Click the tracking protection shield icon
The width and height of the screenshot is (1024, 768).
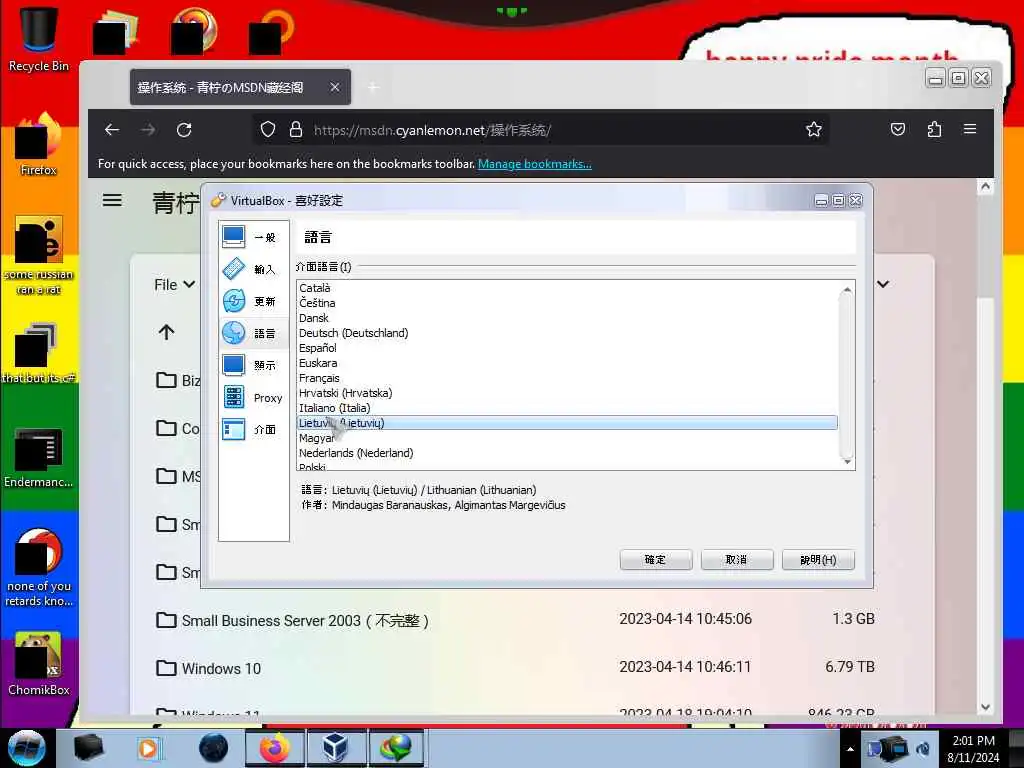tap(268, 129)
